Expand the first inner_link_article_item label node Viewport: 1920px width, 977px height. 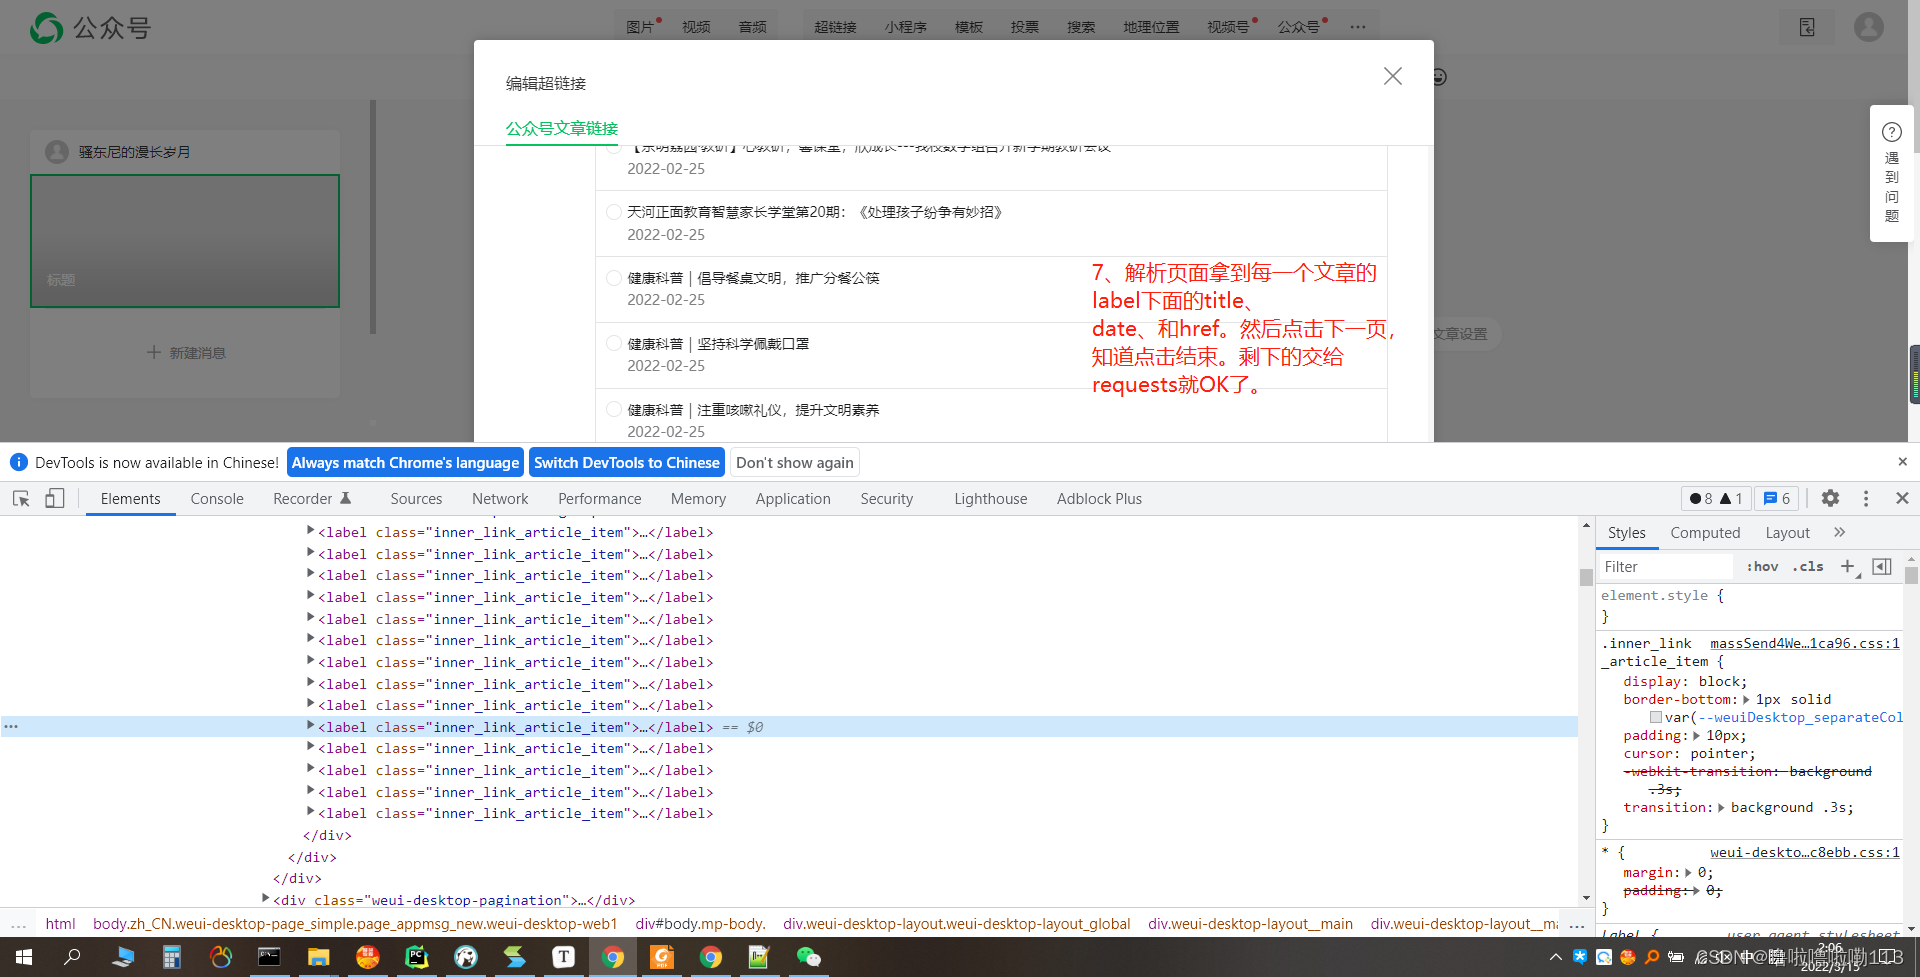click(x=310, y=531)
